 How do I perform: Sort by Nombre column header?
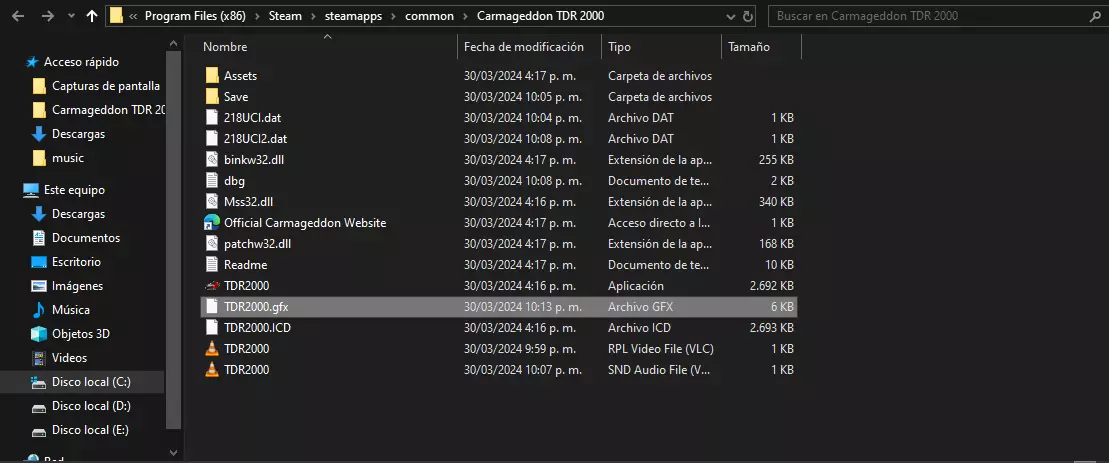(x=225, y=47)
